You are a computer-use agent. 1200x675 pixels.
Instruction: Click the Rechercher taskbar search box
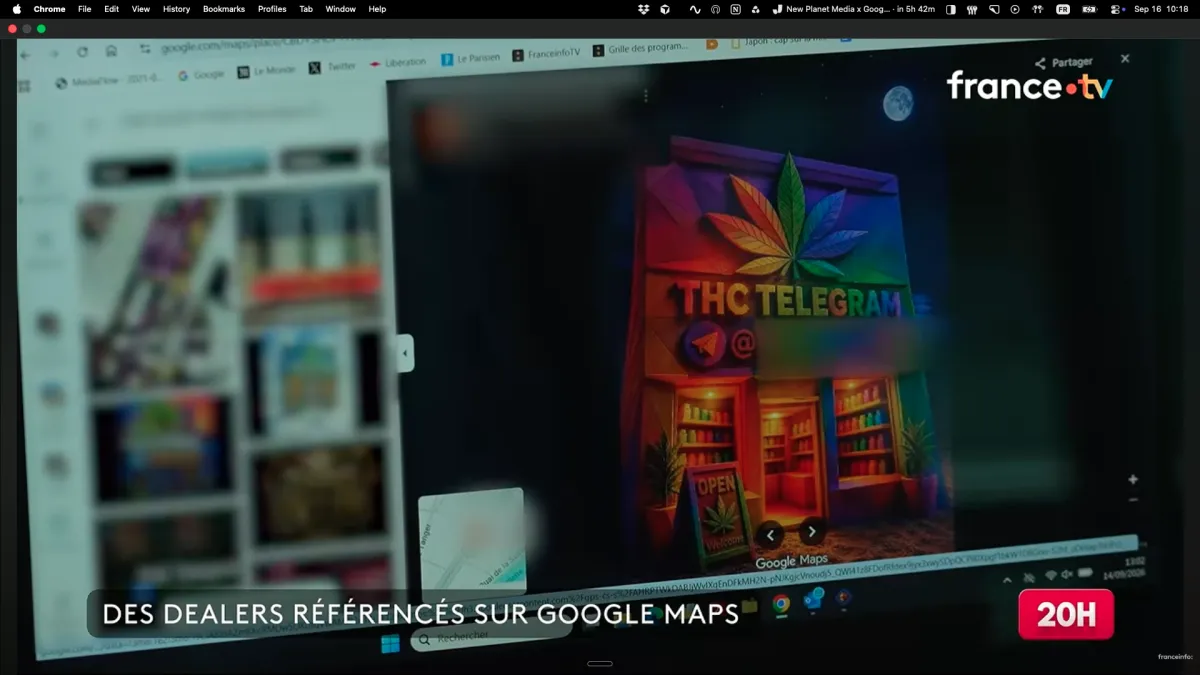point(491,636)
